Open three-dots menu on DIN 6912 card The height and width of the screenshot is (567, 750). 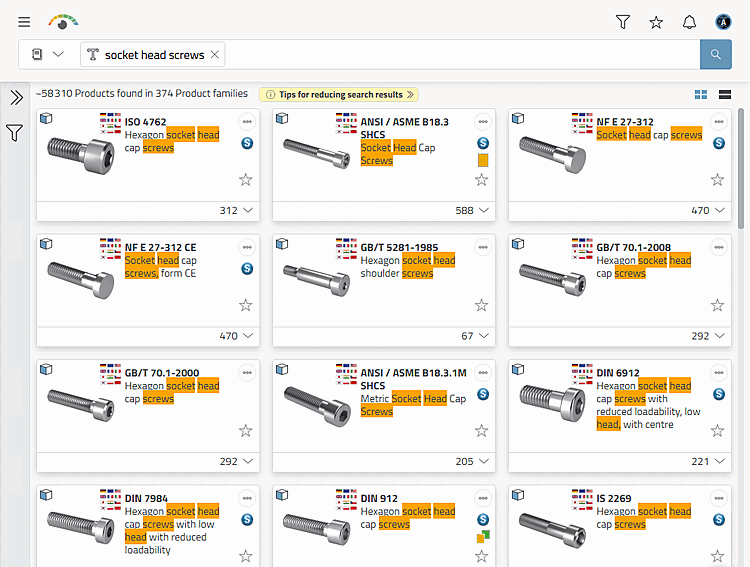click(x=718, y=373)
